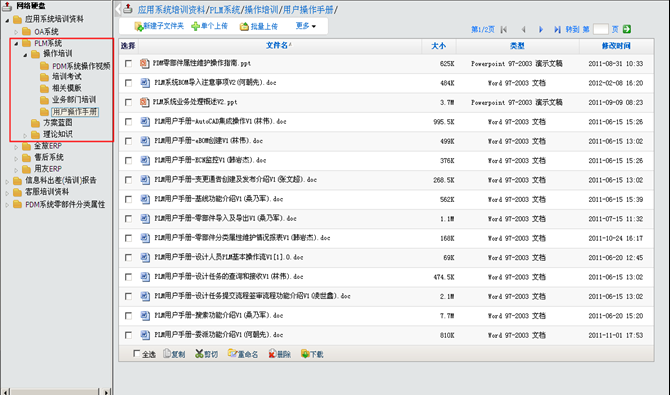Viewport: 670px width, 395px height.
Task: Click the folder icon of 培训考试
Action: [x=44, y=77]
